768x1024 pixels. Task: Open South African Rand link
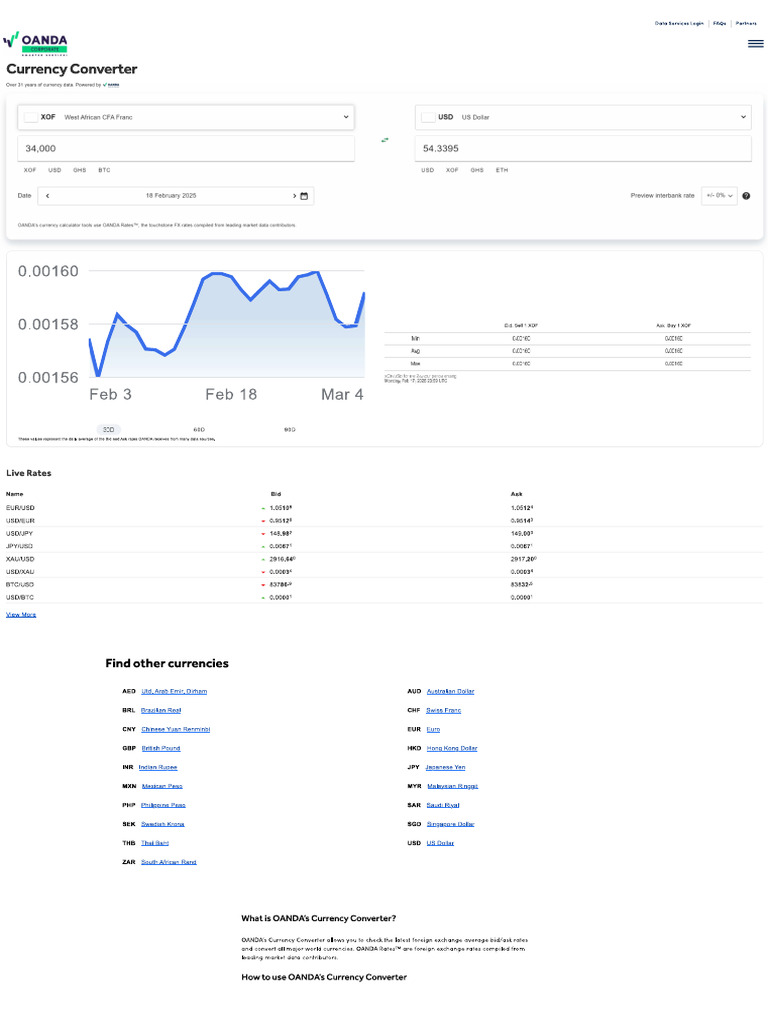pos(168,862)
